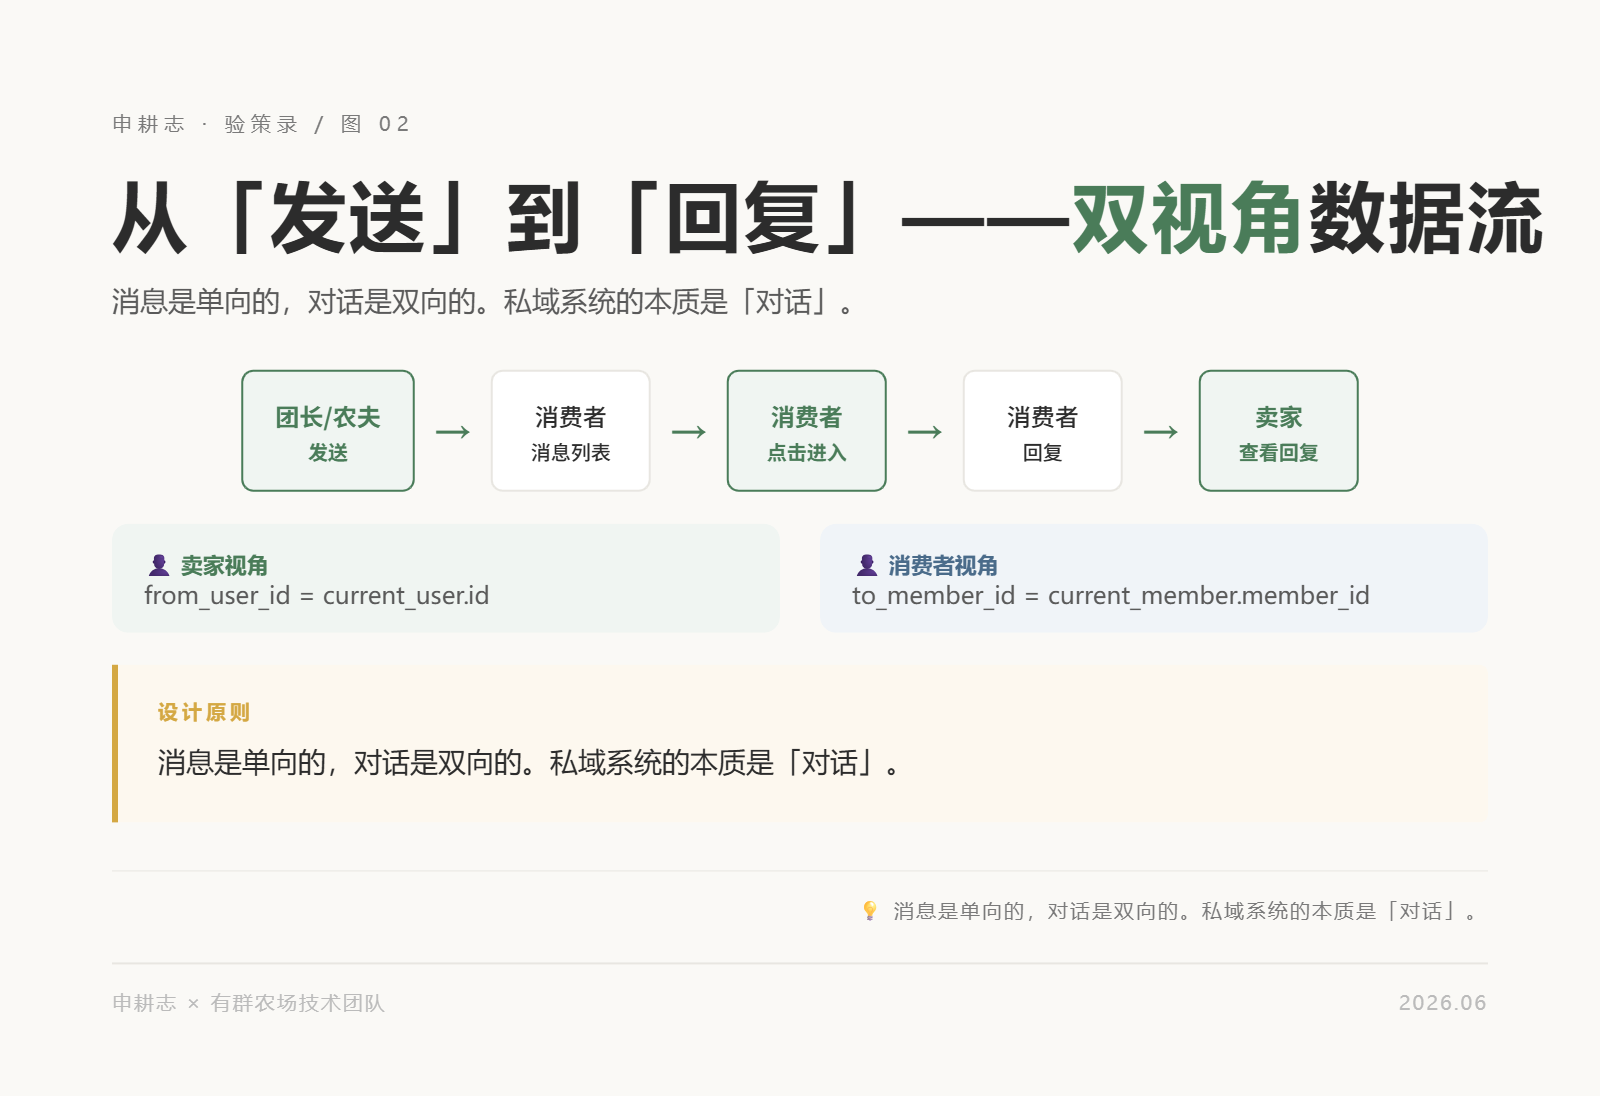Screen dimensions: 1600x1096
Task: Click the subtitle line under the main title
Action: tap(483, 301)
